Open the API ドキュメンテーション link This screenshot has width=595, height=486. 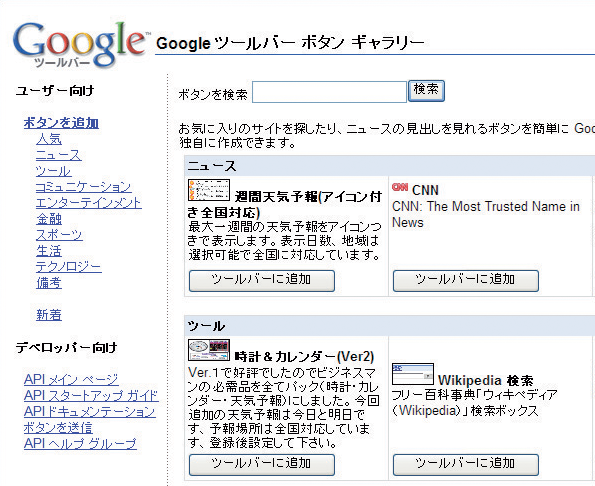(90, 411)
